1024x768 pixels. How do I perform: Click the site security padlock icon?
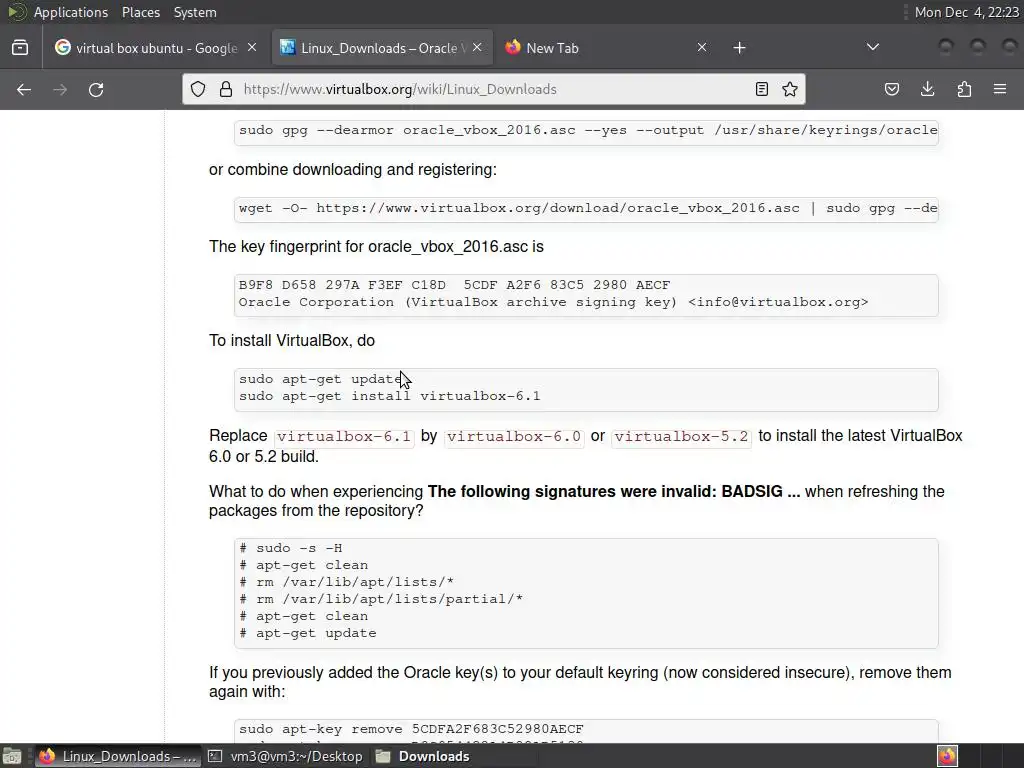226,89
